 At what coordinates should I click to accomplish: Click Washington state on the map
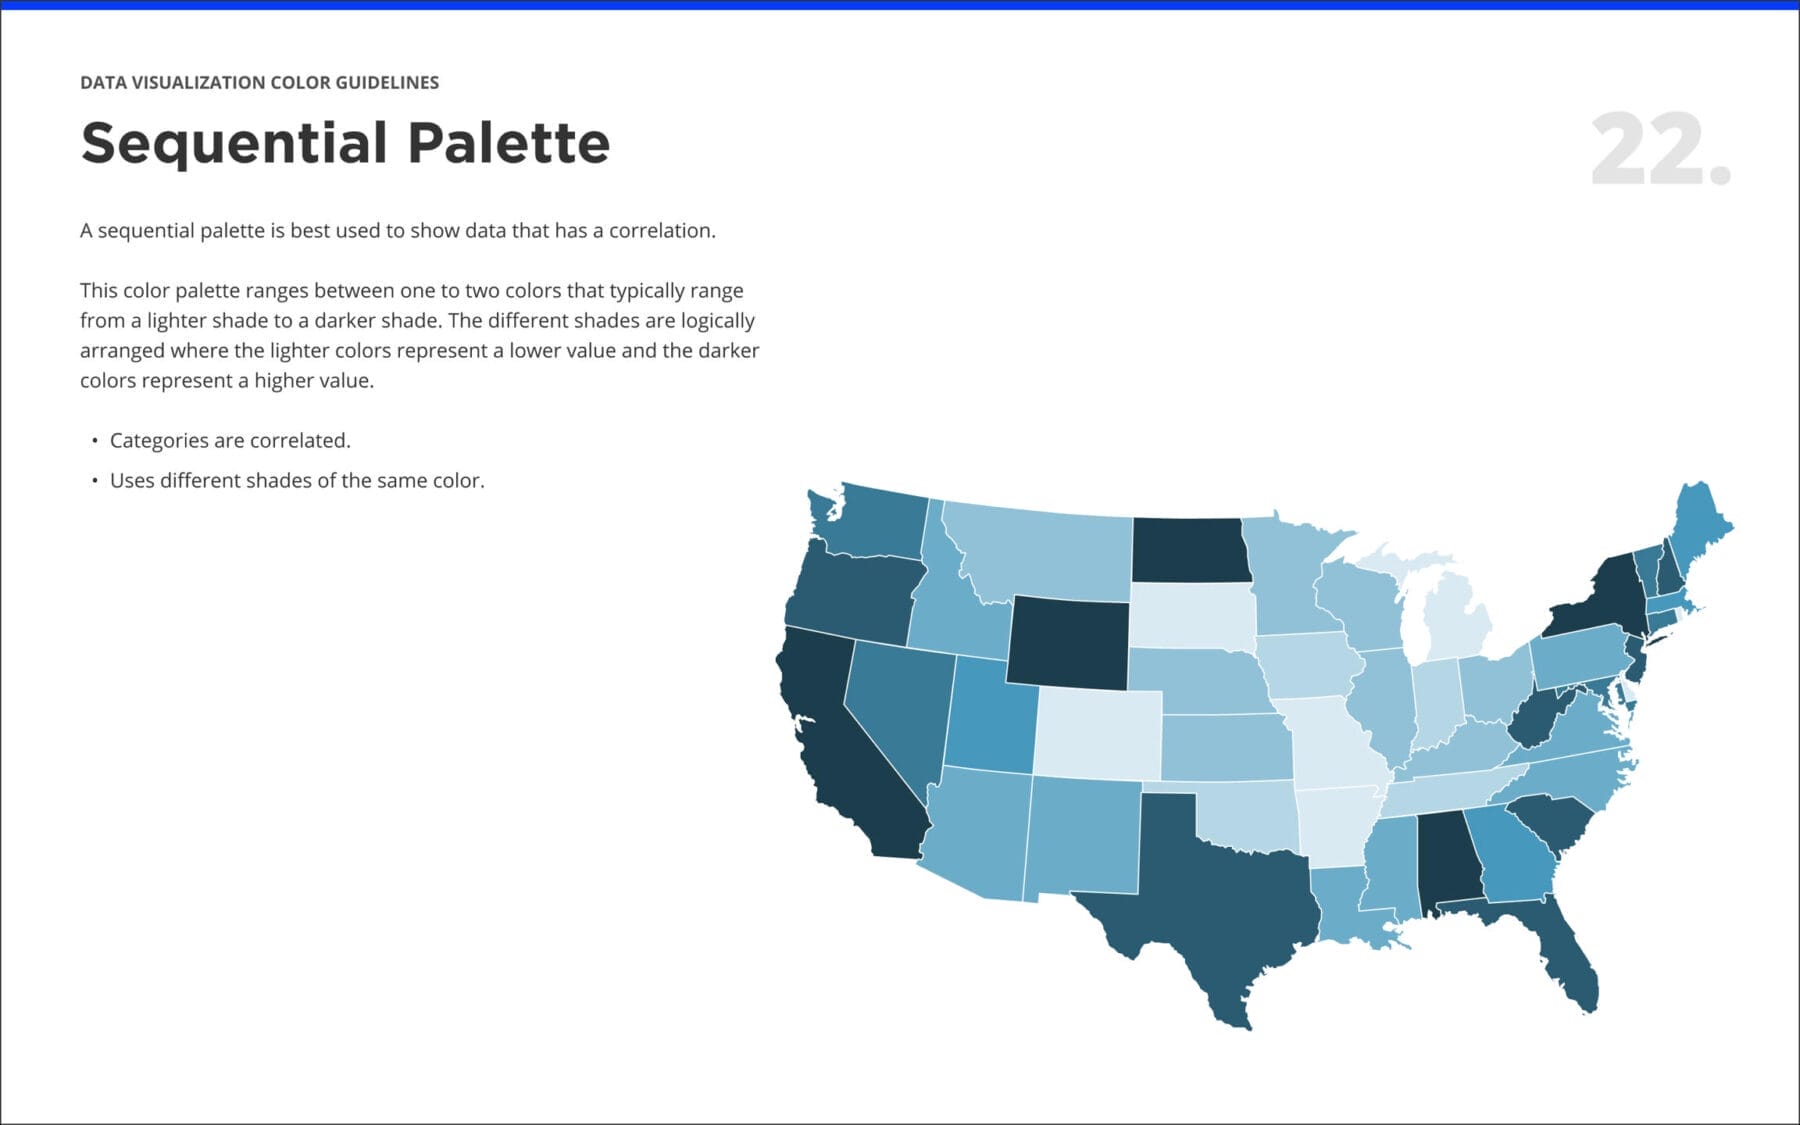coord(880,520)
